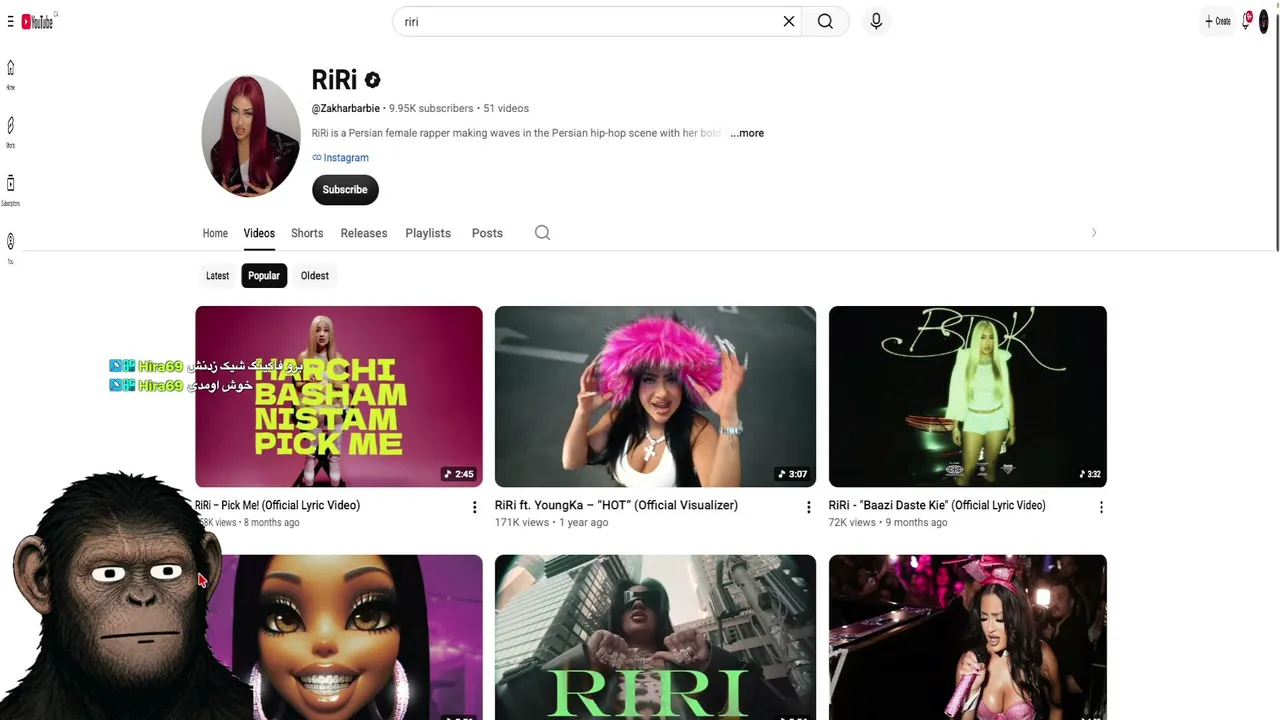
Task: Click the tabs next chevron arrow
Action: [1094, 233]
